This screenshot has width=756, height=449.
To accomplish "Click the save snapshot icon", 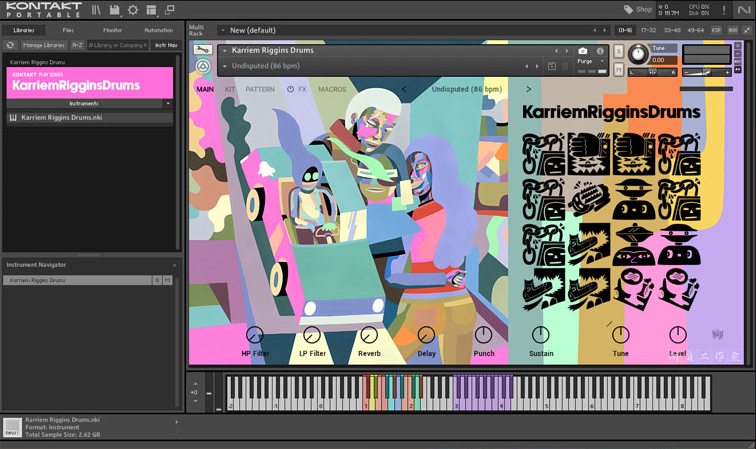I will point(552,66).
